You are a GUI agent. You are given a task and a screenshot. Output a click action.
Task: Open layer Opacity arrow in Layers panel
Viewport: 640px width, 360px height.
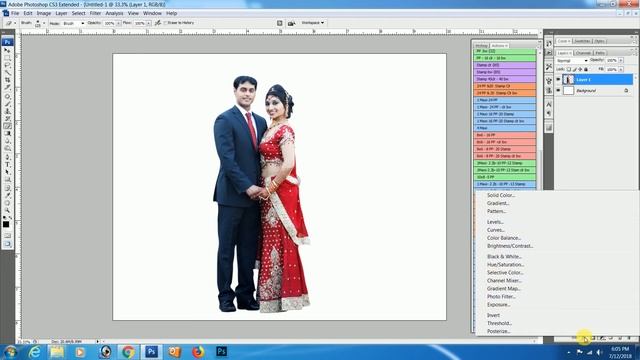point(621,60)
